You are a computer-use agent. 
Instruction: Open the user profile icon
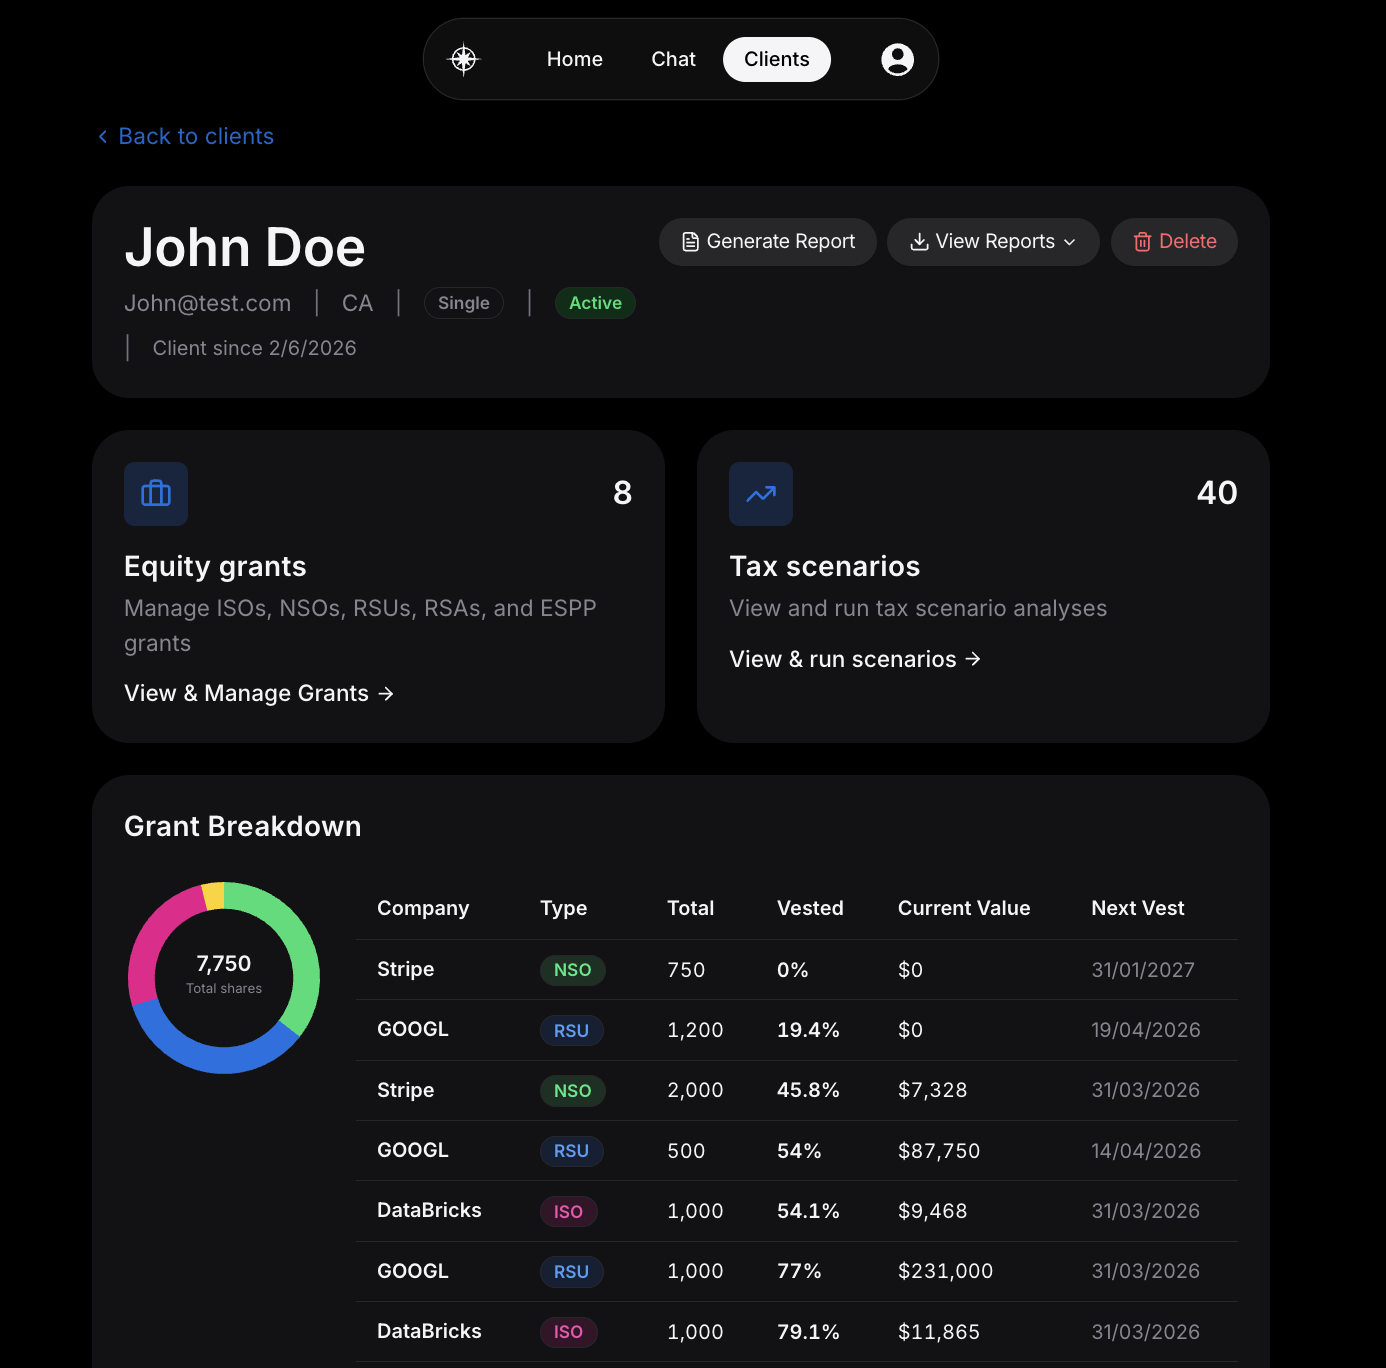click(897, 59)
